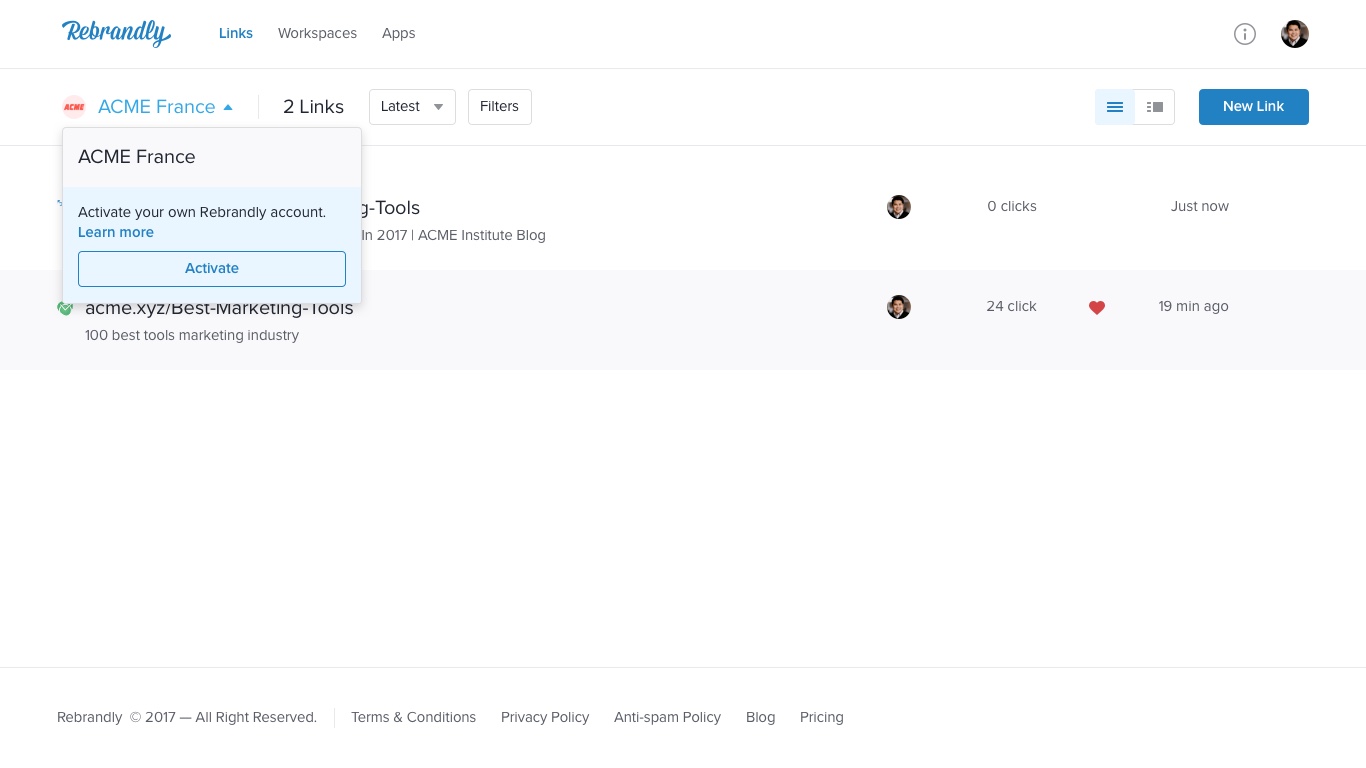Select ACME France in workspace popup
Screen dimensions: 1366x768
coord(212,157)
